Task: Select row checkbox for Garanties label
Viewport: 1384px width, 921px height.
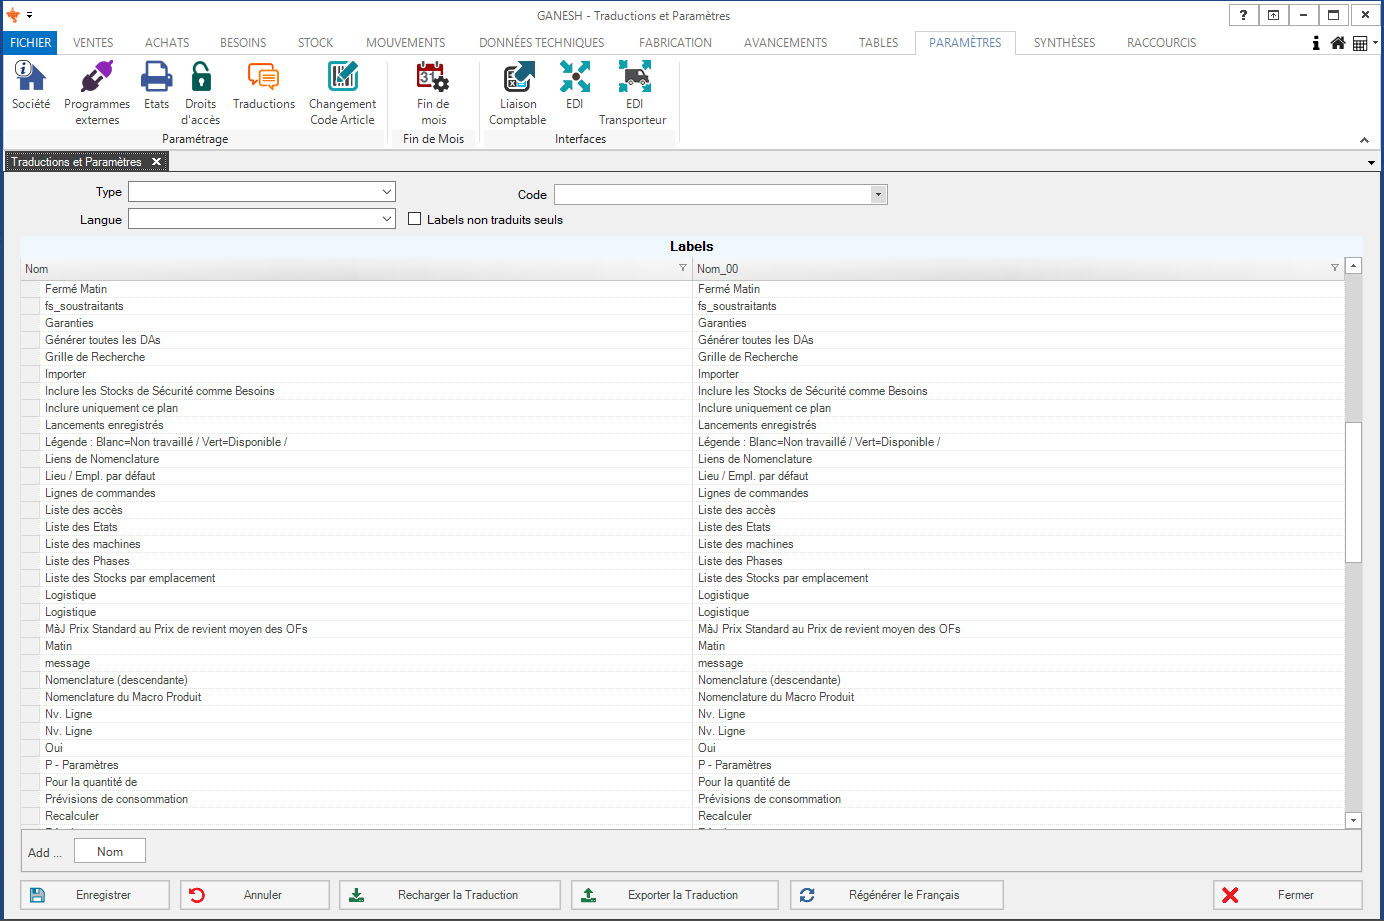Action: click(30, 323)
